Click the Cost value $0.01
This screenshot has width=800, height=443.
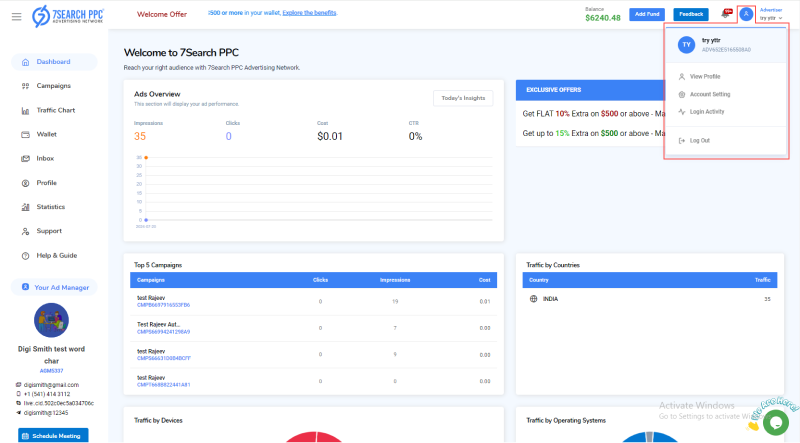pyautogui.click(x=330, y=136)
